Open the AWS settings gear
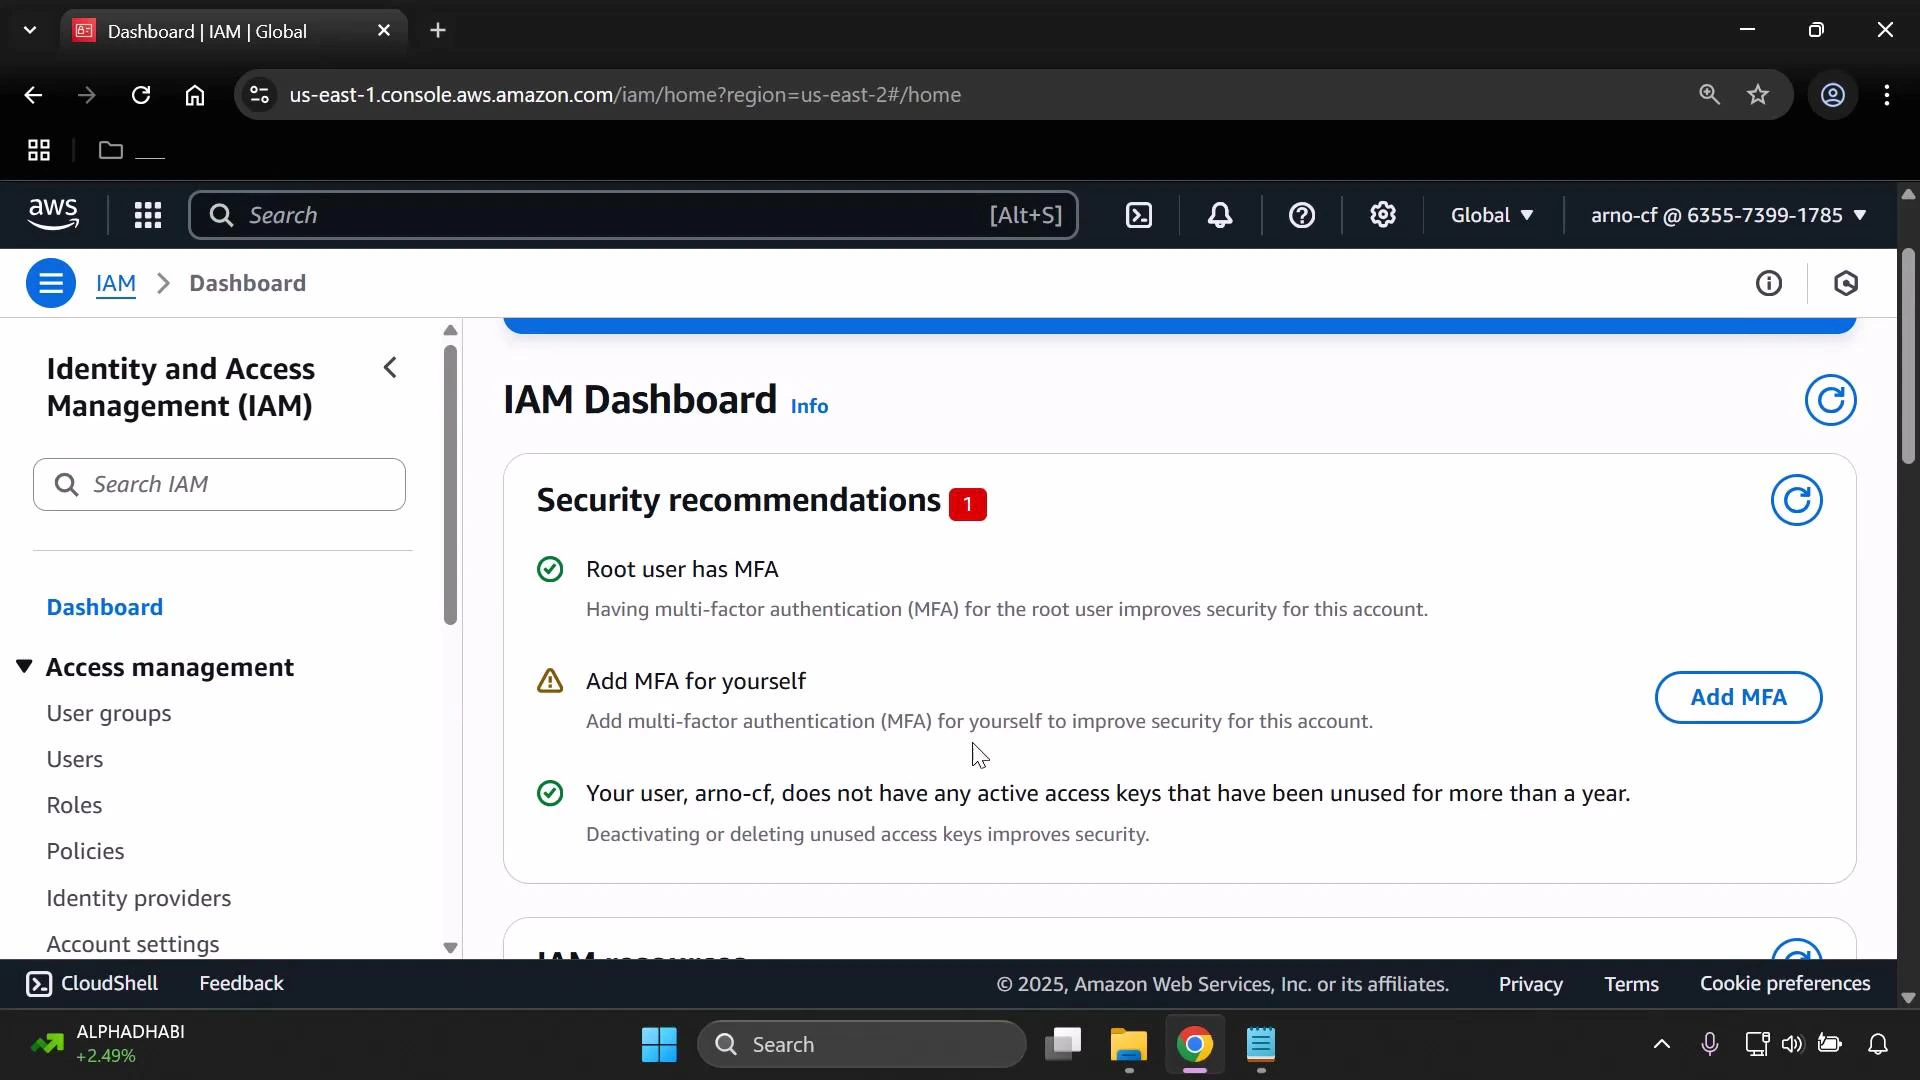The image size is (1920, 1080). (x=1382, y=215)
